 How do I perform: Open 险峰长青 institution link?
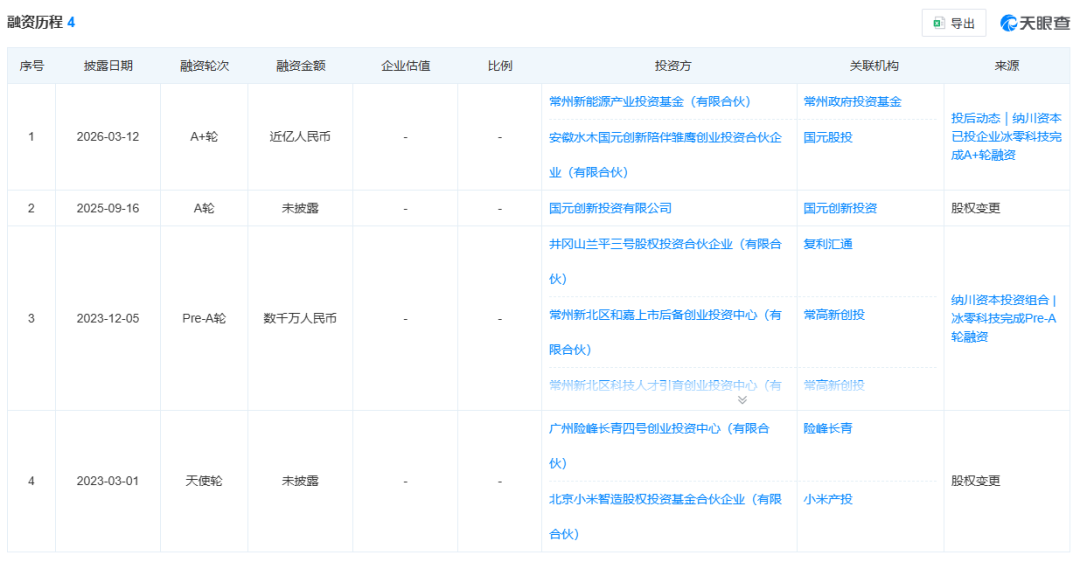tap(828, 428)
